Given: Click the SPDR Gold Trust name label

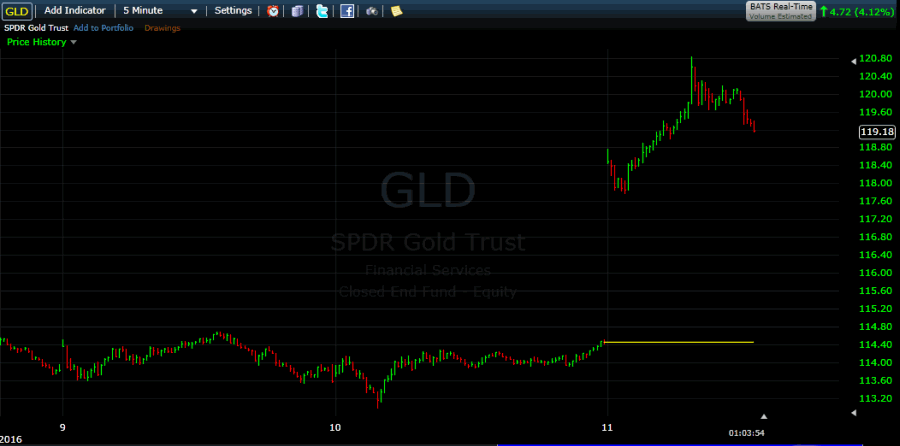Looking at the screenshot, I should tap(36, 28).
